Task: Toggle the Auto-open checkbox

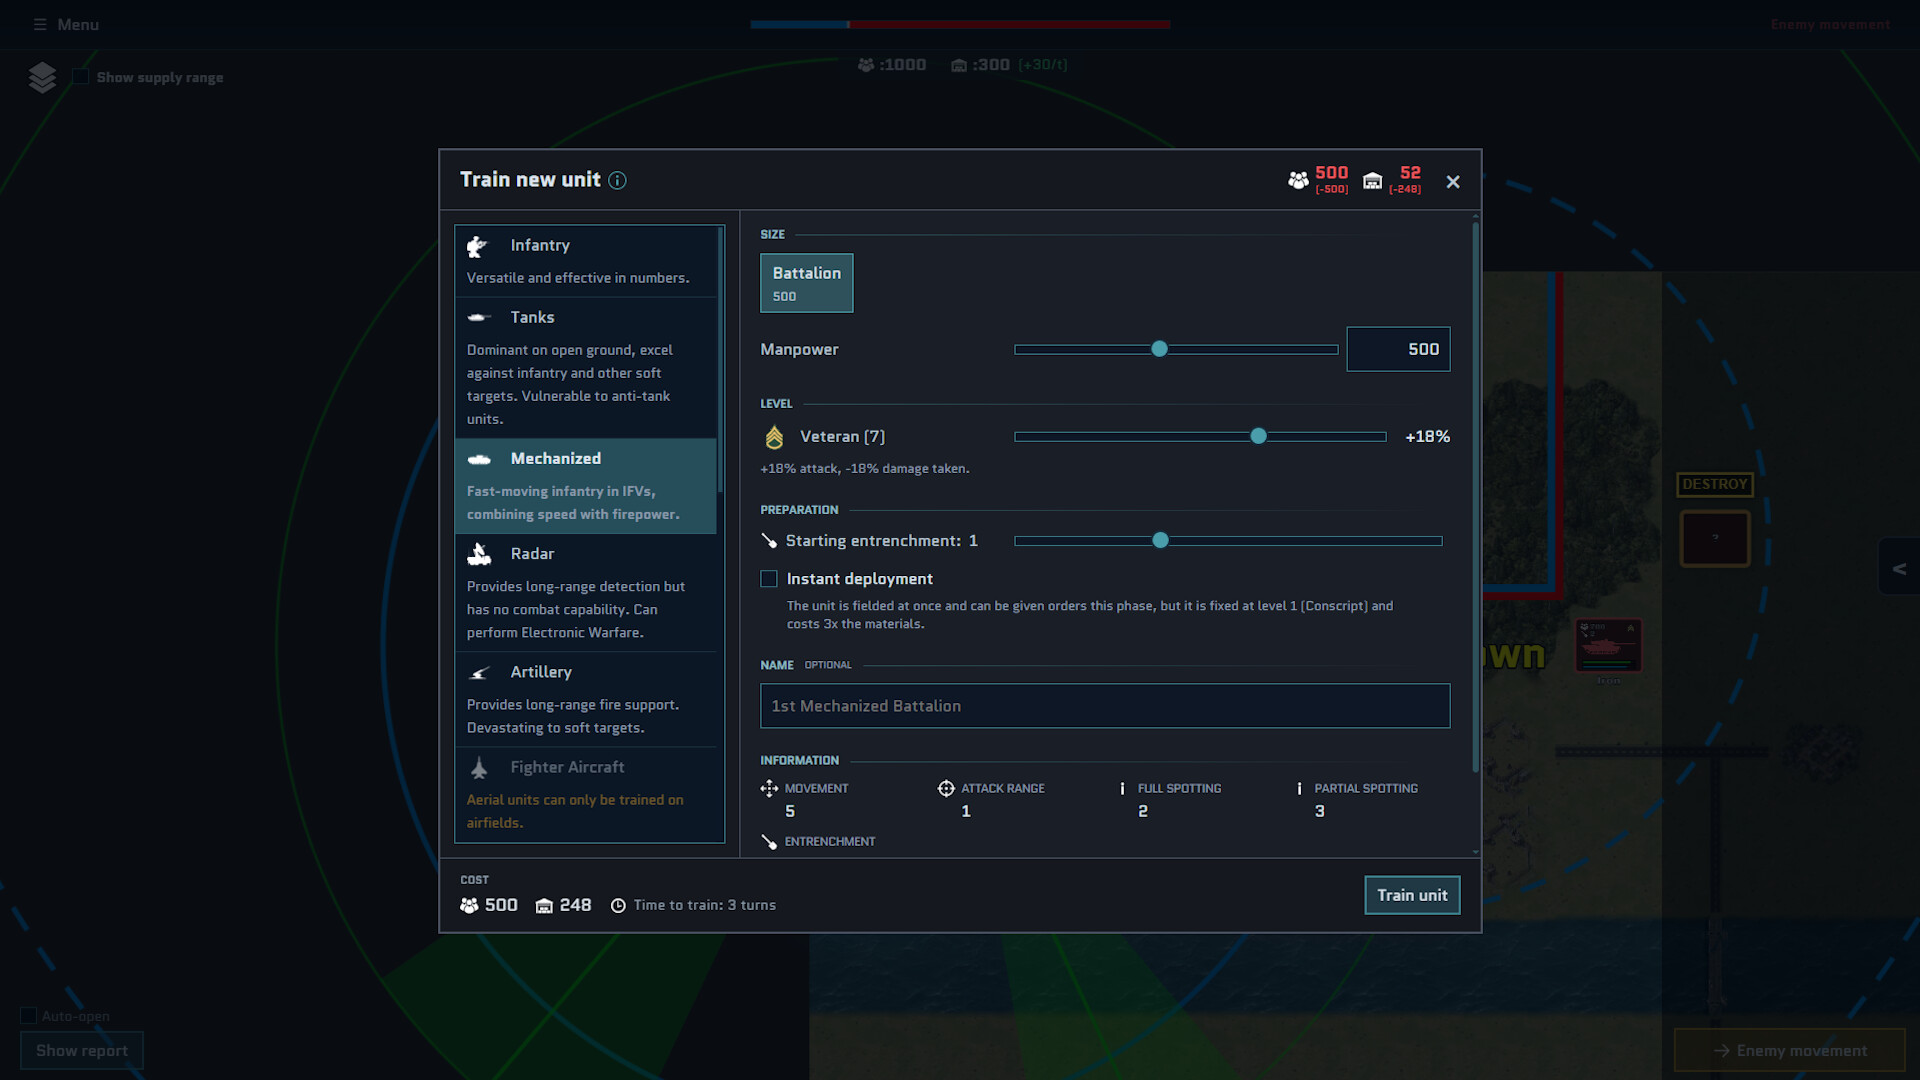Action: click(29, 1016)
